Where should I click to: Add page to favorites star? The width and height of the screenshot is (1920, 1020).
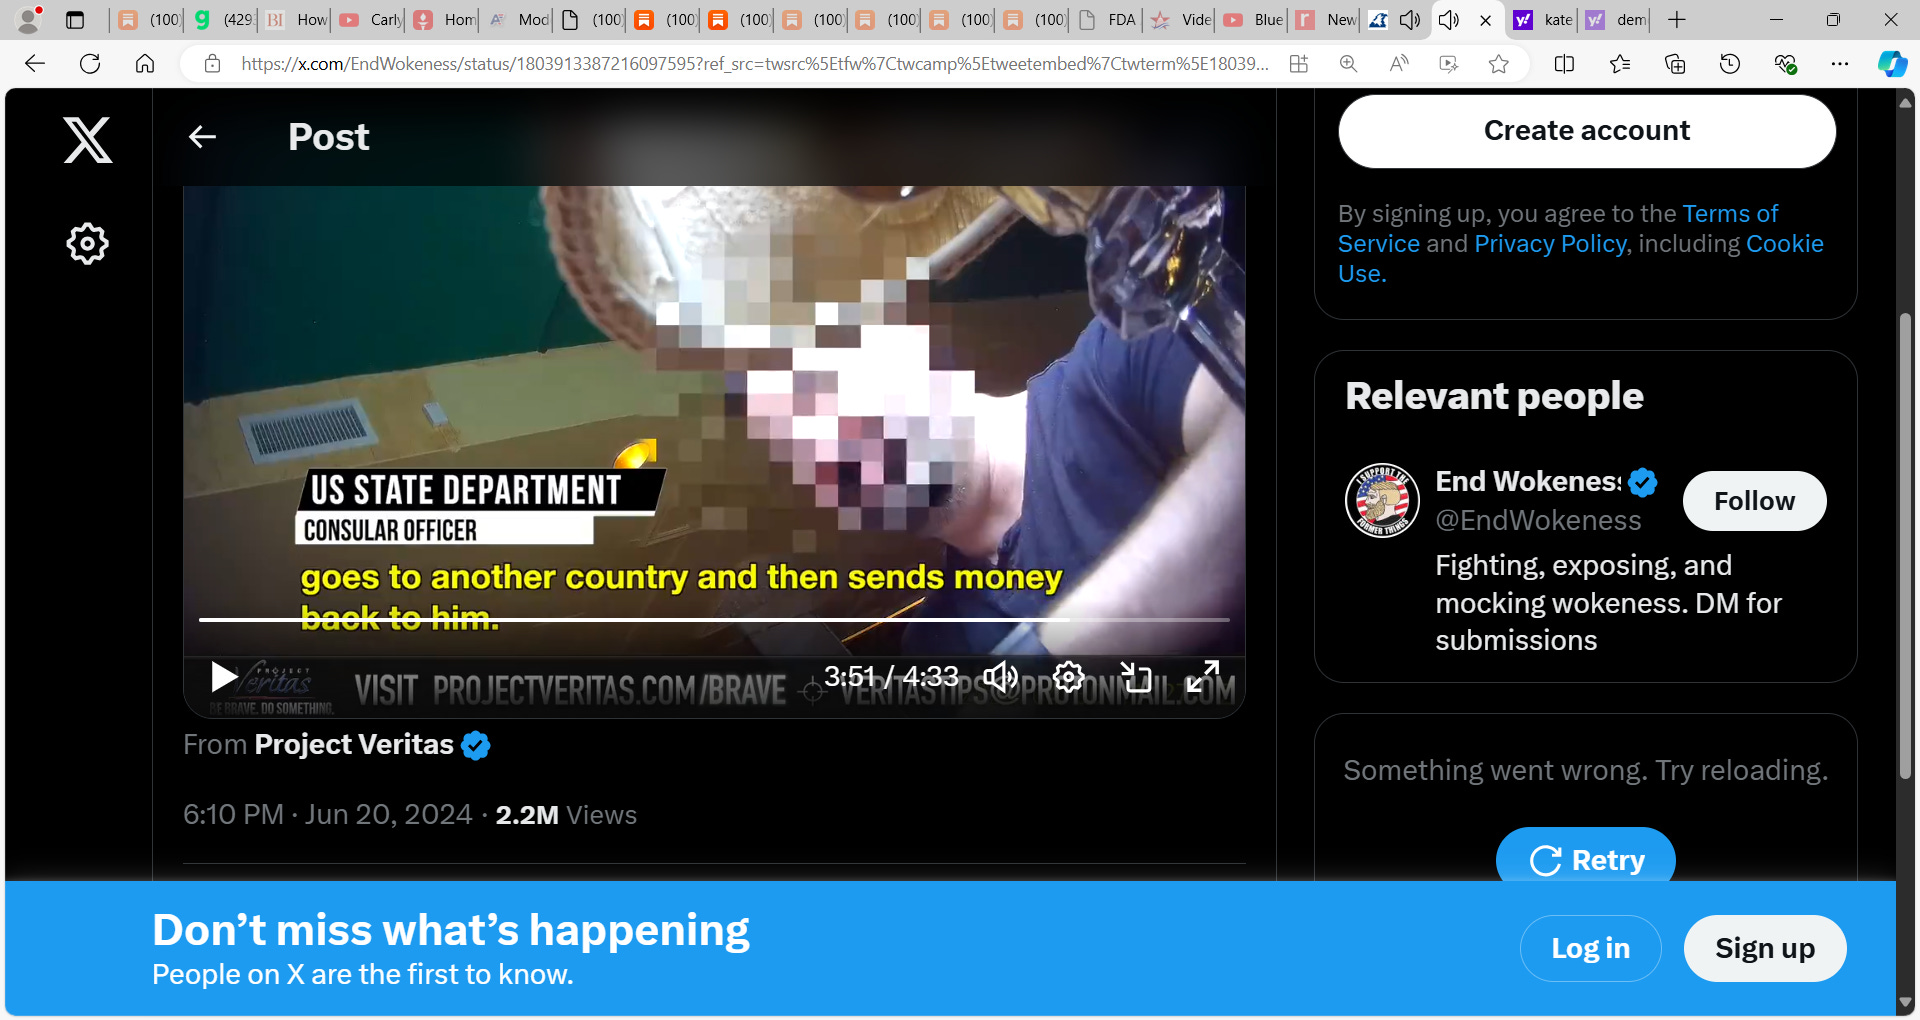coord(1498,64)
